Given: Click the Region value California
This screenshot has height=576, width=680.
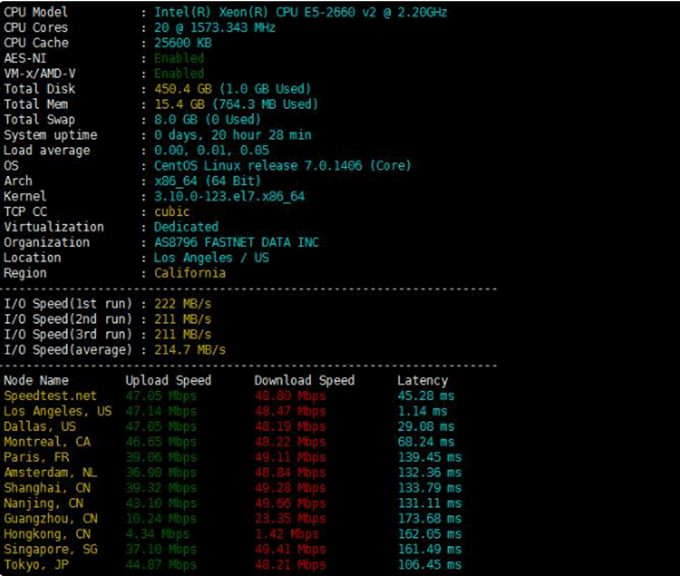Looking at the screenshot, I should point(189,273).
